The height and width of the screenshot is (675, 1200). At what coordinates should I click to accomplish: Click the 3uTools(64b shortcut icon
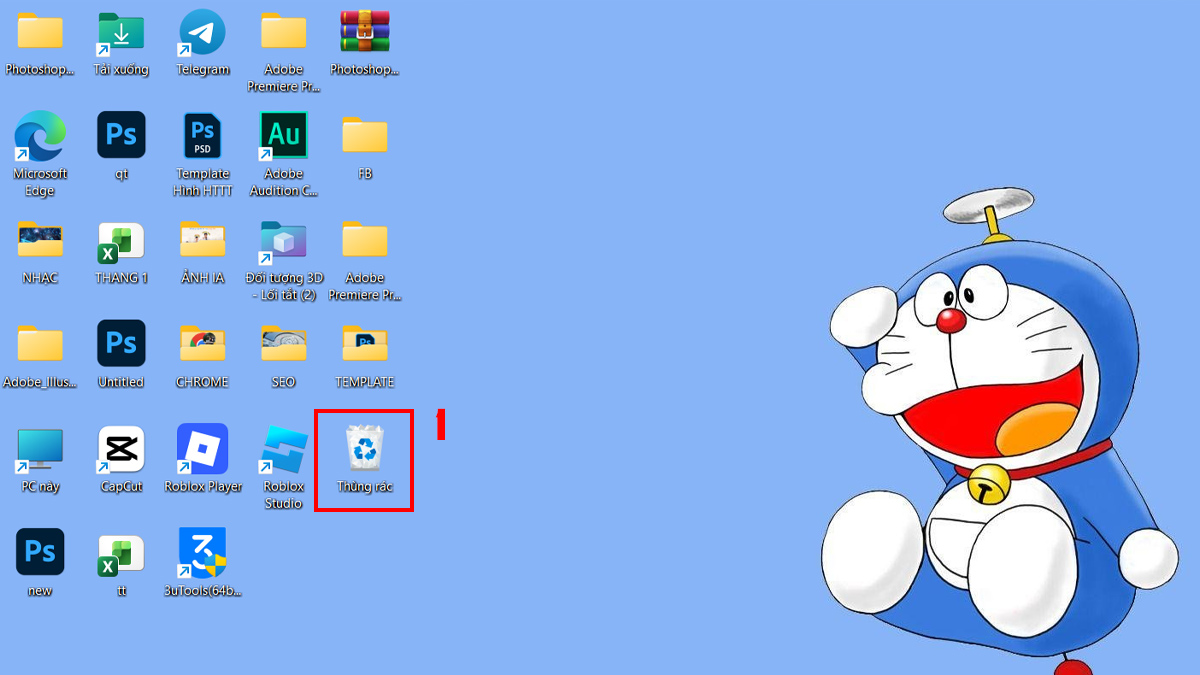coord(202,553)
